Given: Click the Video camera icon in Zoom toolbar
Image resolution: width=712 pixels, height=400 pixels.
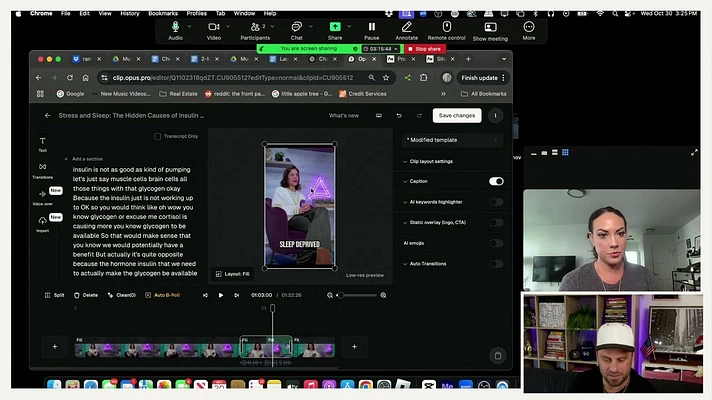Looking at the screenshot, I should tap(214, 30).
